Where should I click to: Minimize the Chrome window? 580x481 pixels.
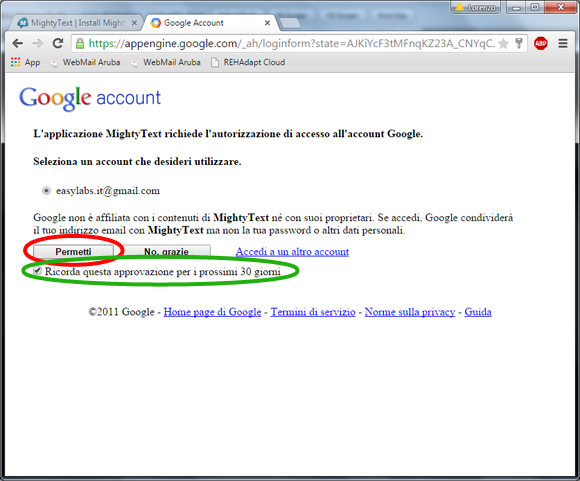pos(516,7)
